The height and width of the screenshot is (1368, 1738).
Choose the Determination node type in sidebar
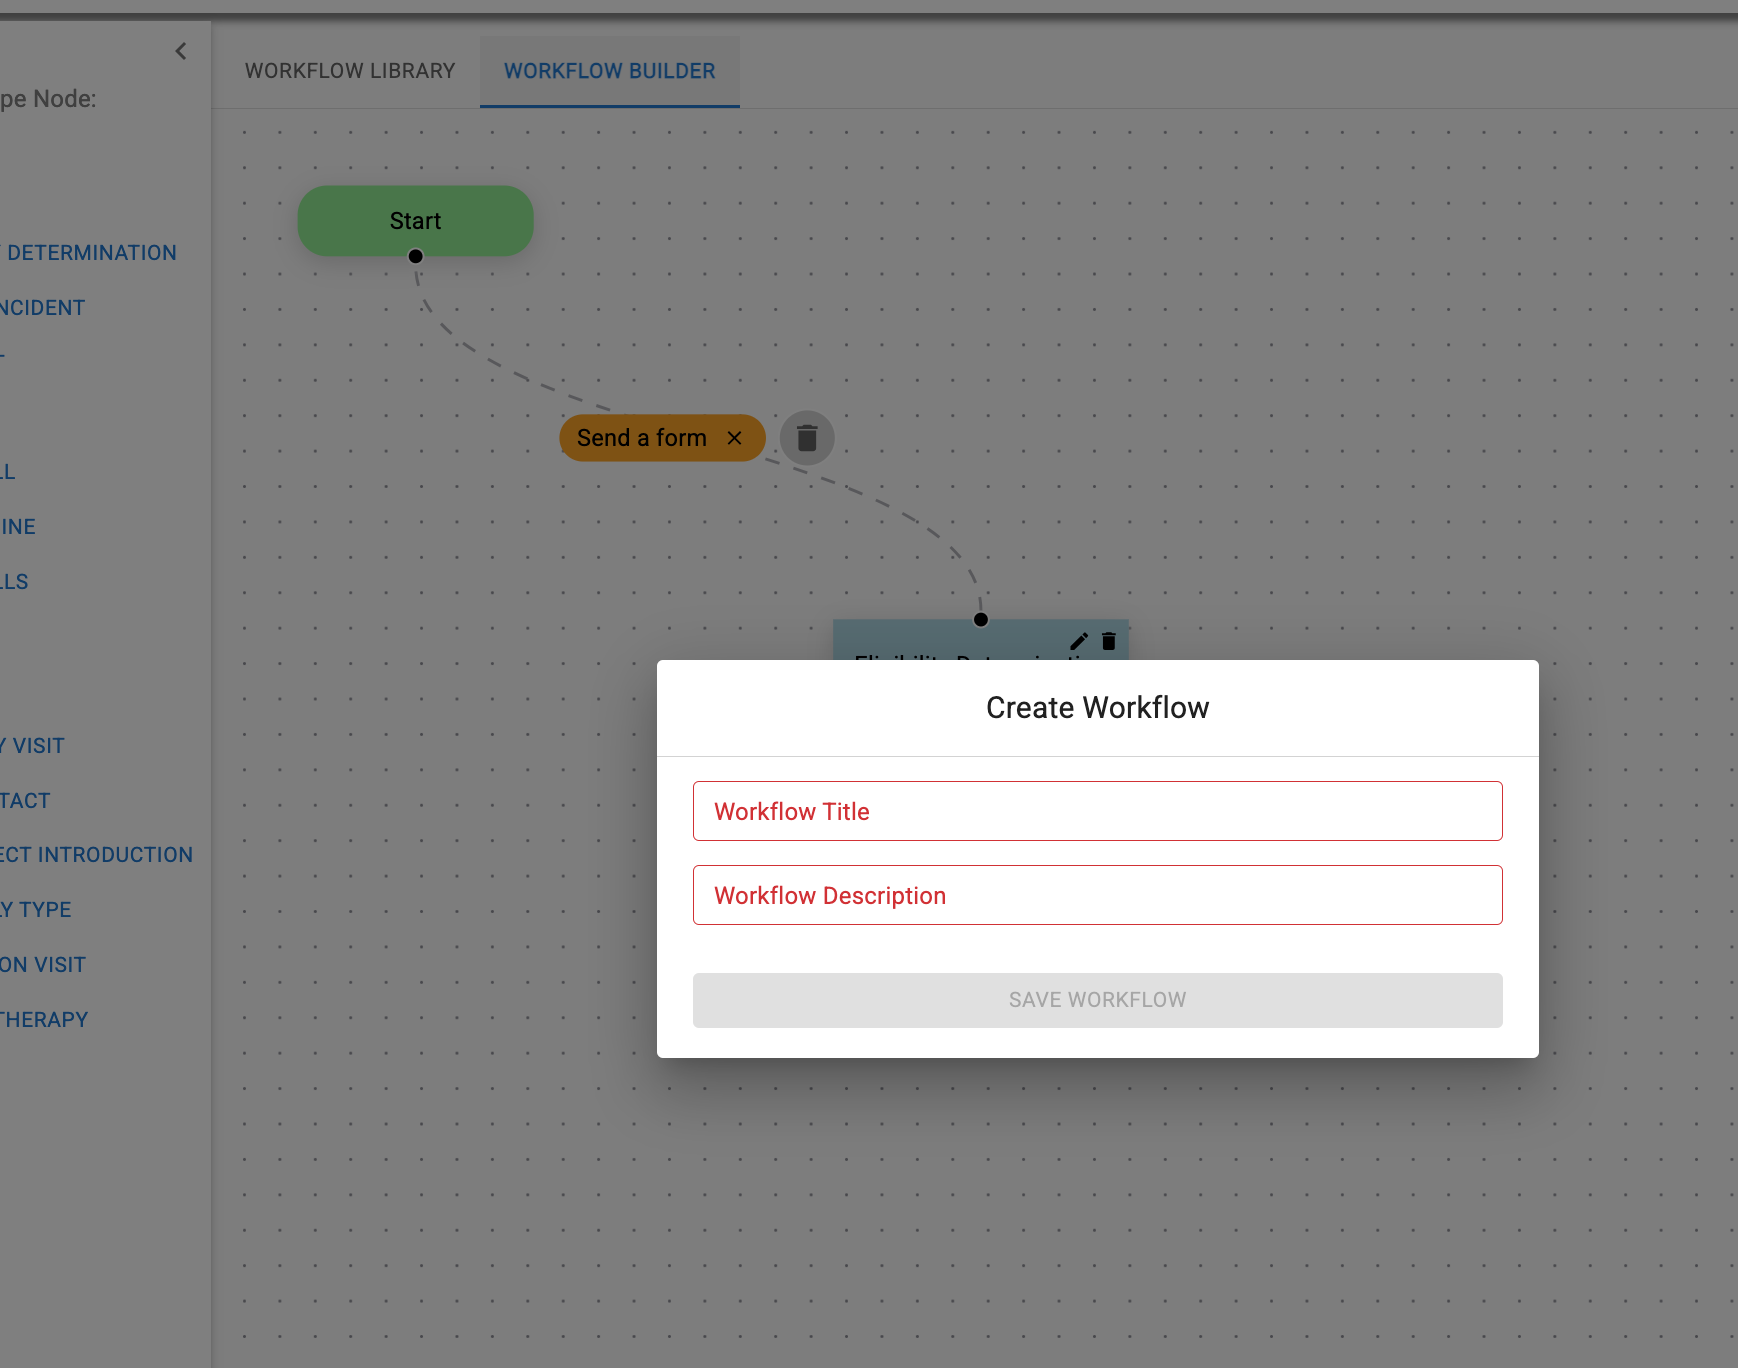pyautogui.click(x=91, y=253)
